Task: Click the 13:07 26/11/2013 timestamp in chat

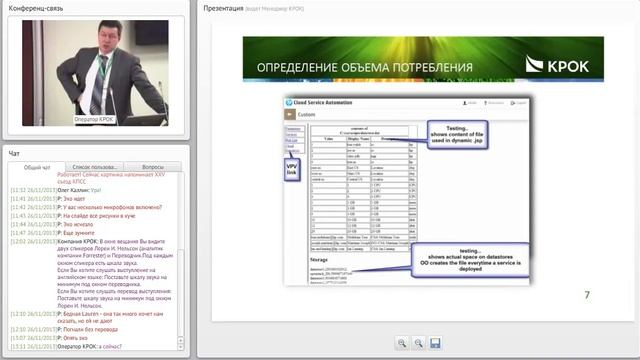Action: [34, 338]
